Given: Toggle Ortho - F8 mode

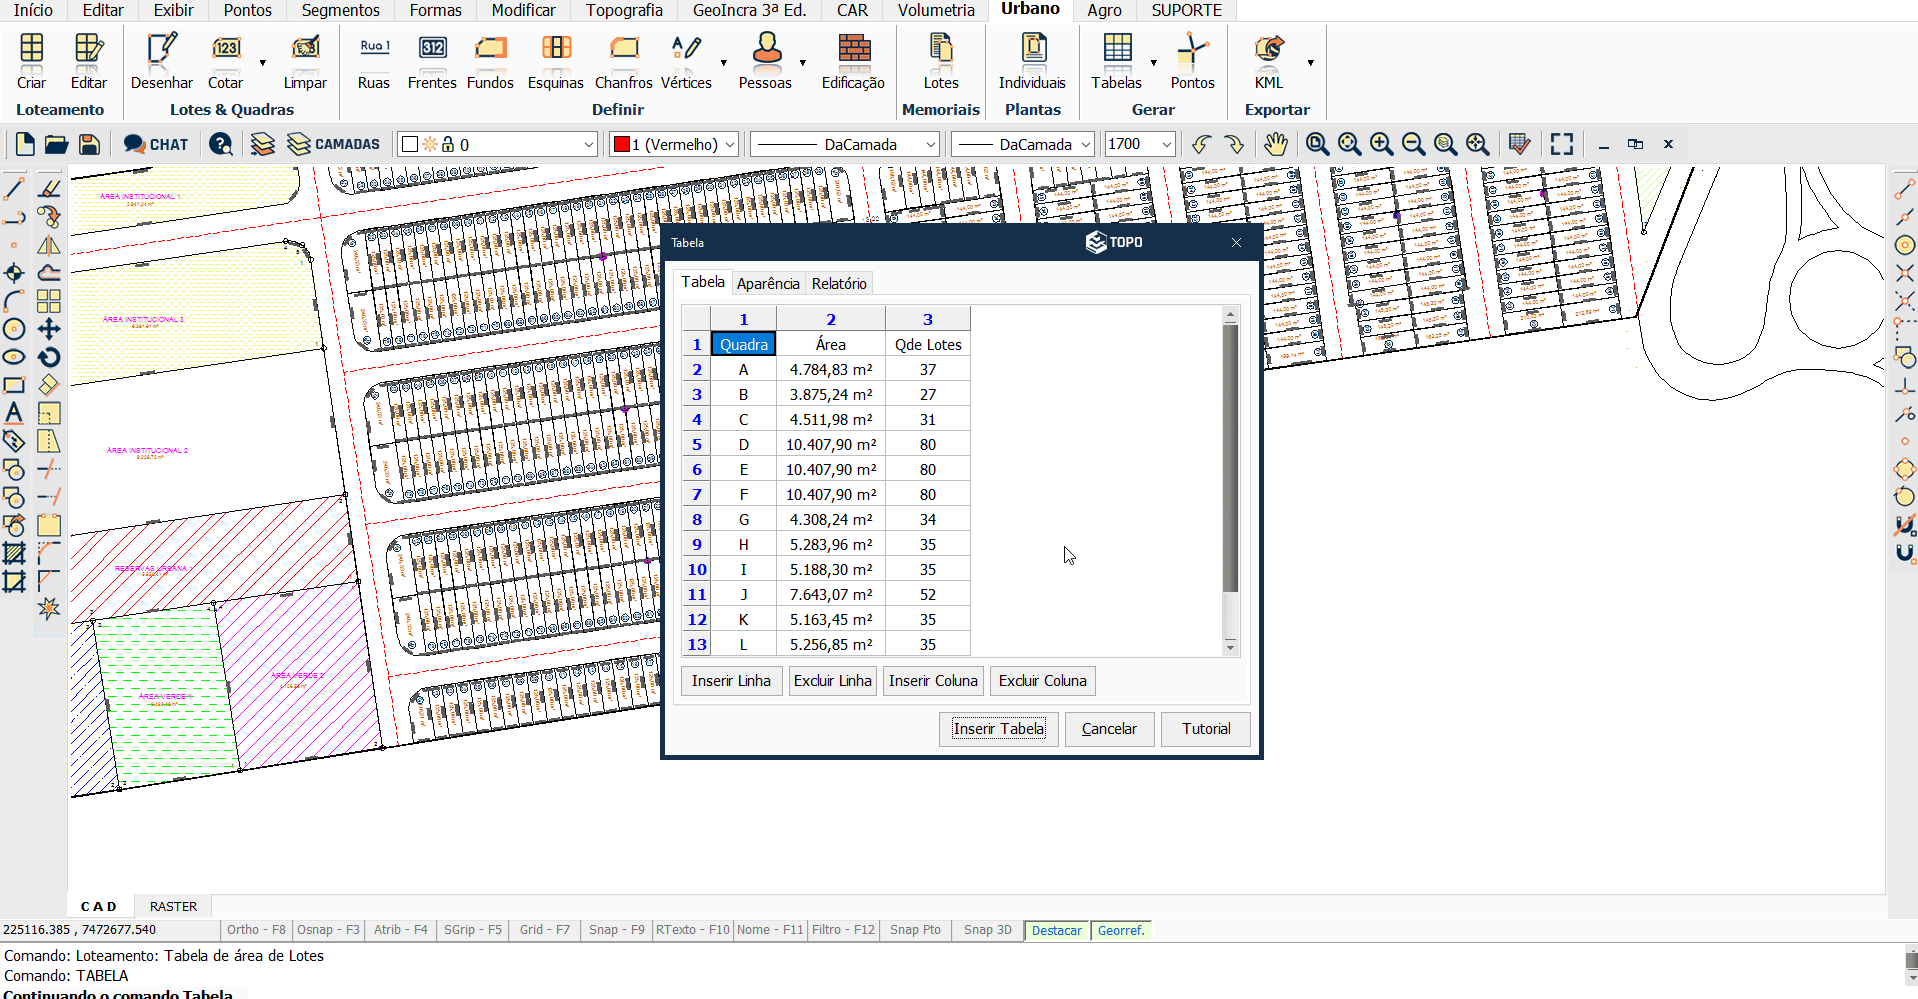Looking at the screenshot, I should tap(256, 930).
